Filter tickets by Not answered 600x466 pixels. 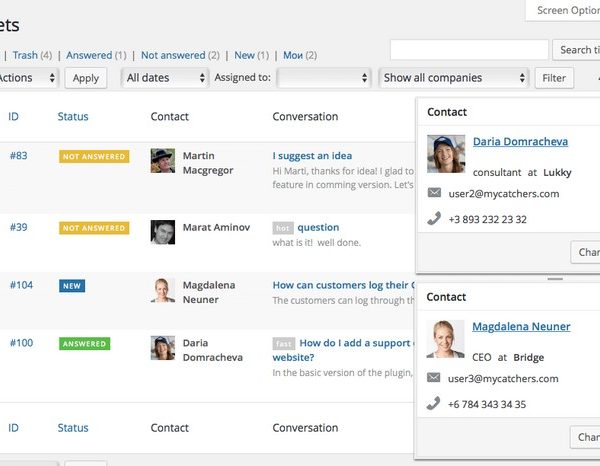pos(173,55)
